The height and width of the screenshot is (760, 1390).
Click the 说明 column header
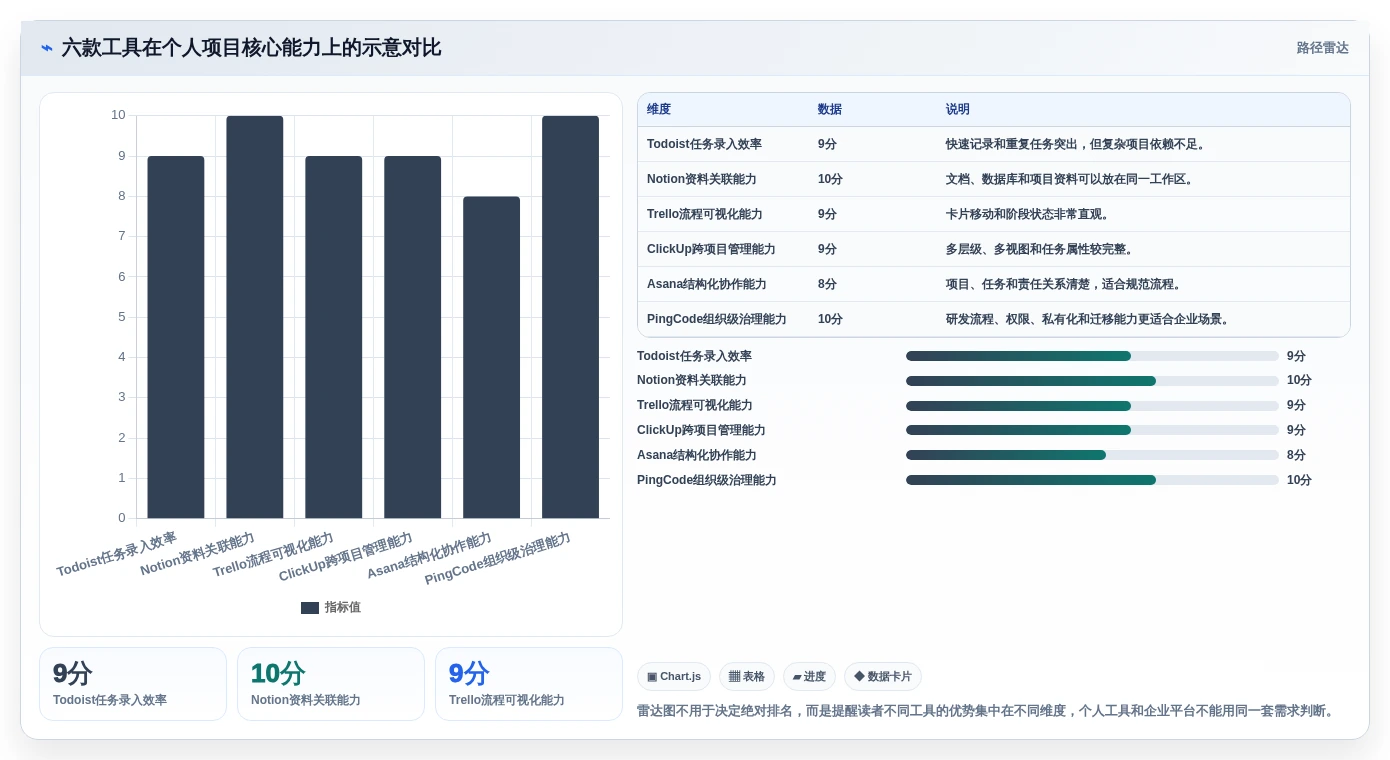tap(958, 110)
